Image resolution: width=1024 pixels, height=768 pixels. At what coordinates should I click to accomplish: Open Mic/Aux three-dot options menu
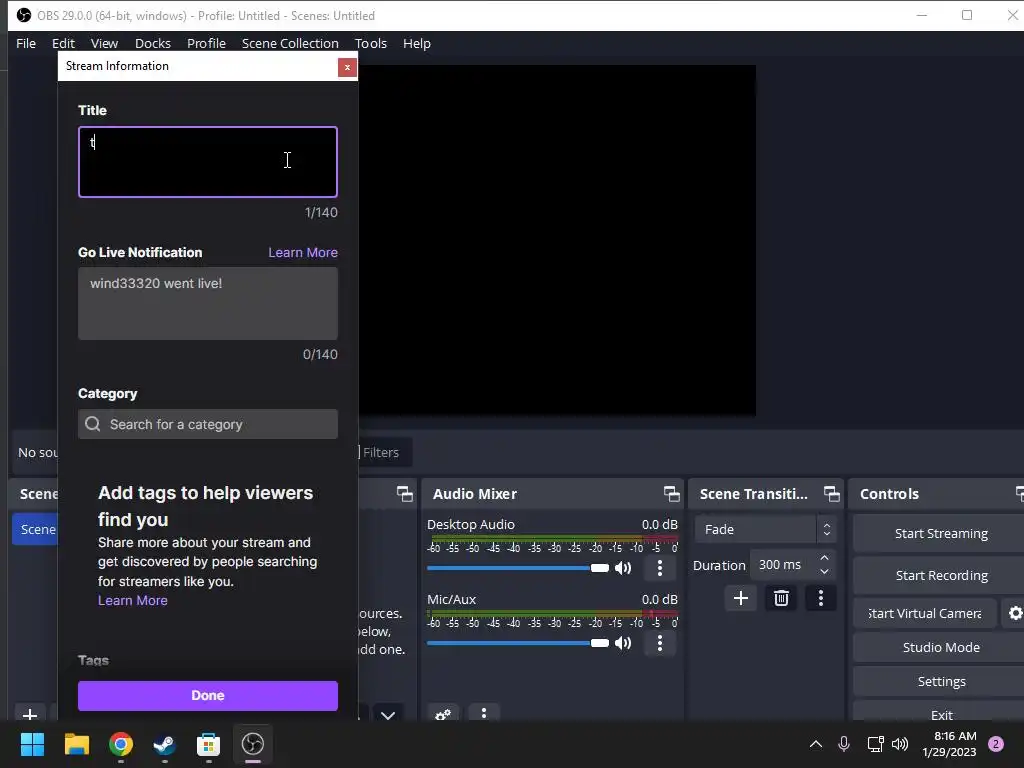[x=660, y=643]
